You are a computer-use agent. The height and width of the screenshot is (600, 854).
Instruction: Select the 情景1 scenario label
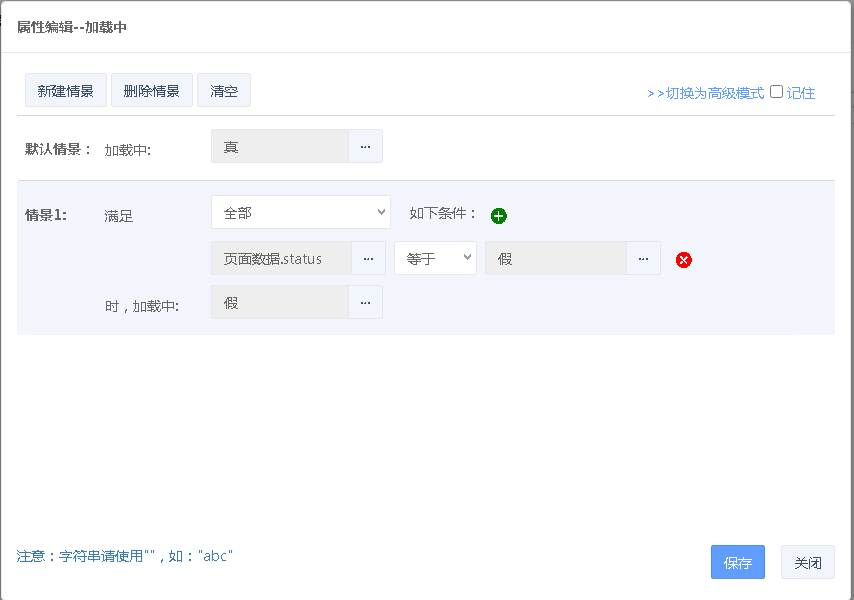(46, 215)
